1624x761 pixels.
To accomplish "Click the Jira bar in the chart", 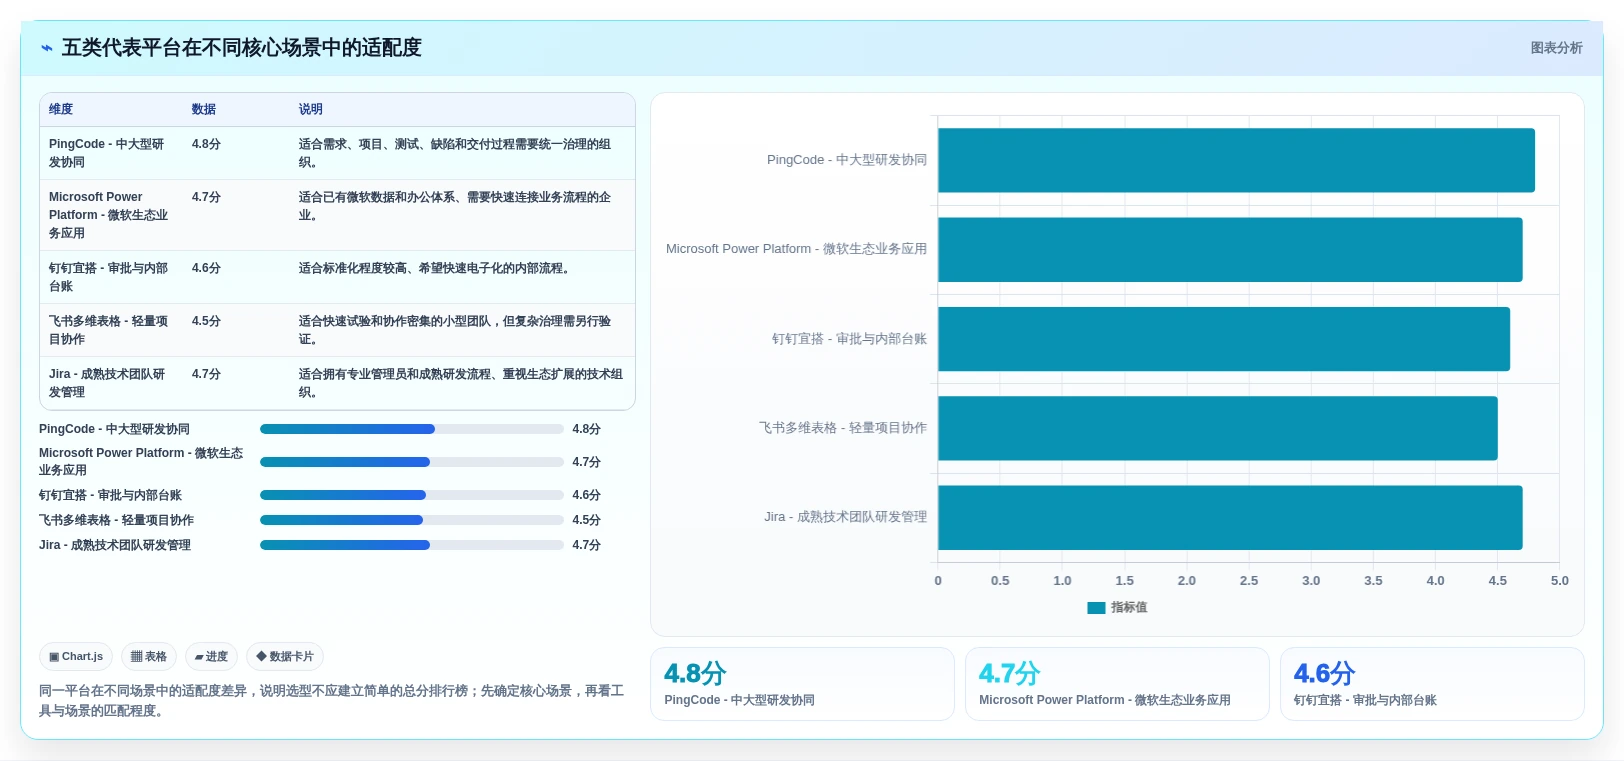I will (x=1230, y=517).
